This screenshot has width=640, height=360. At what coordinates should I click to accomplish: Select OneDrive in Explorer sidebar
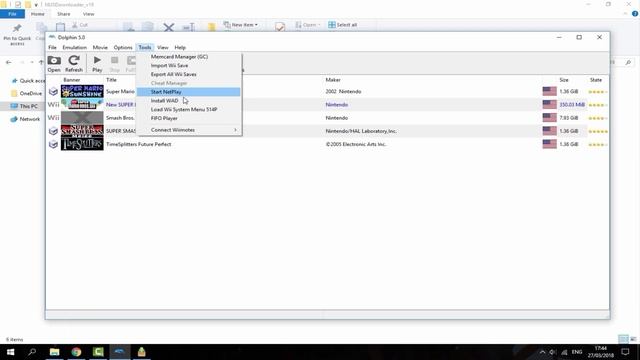(x=27, y=93)
